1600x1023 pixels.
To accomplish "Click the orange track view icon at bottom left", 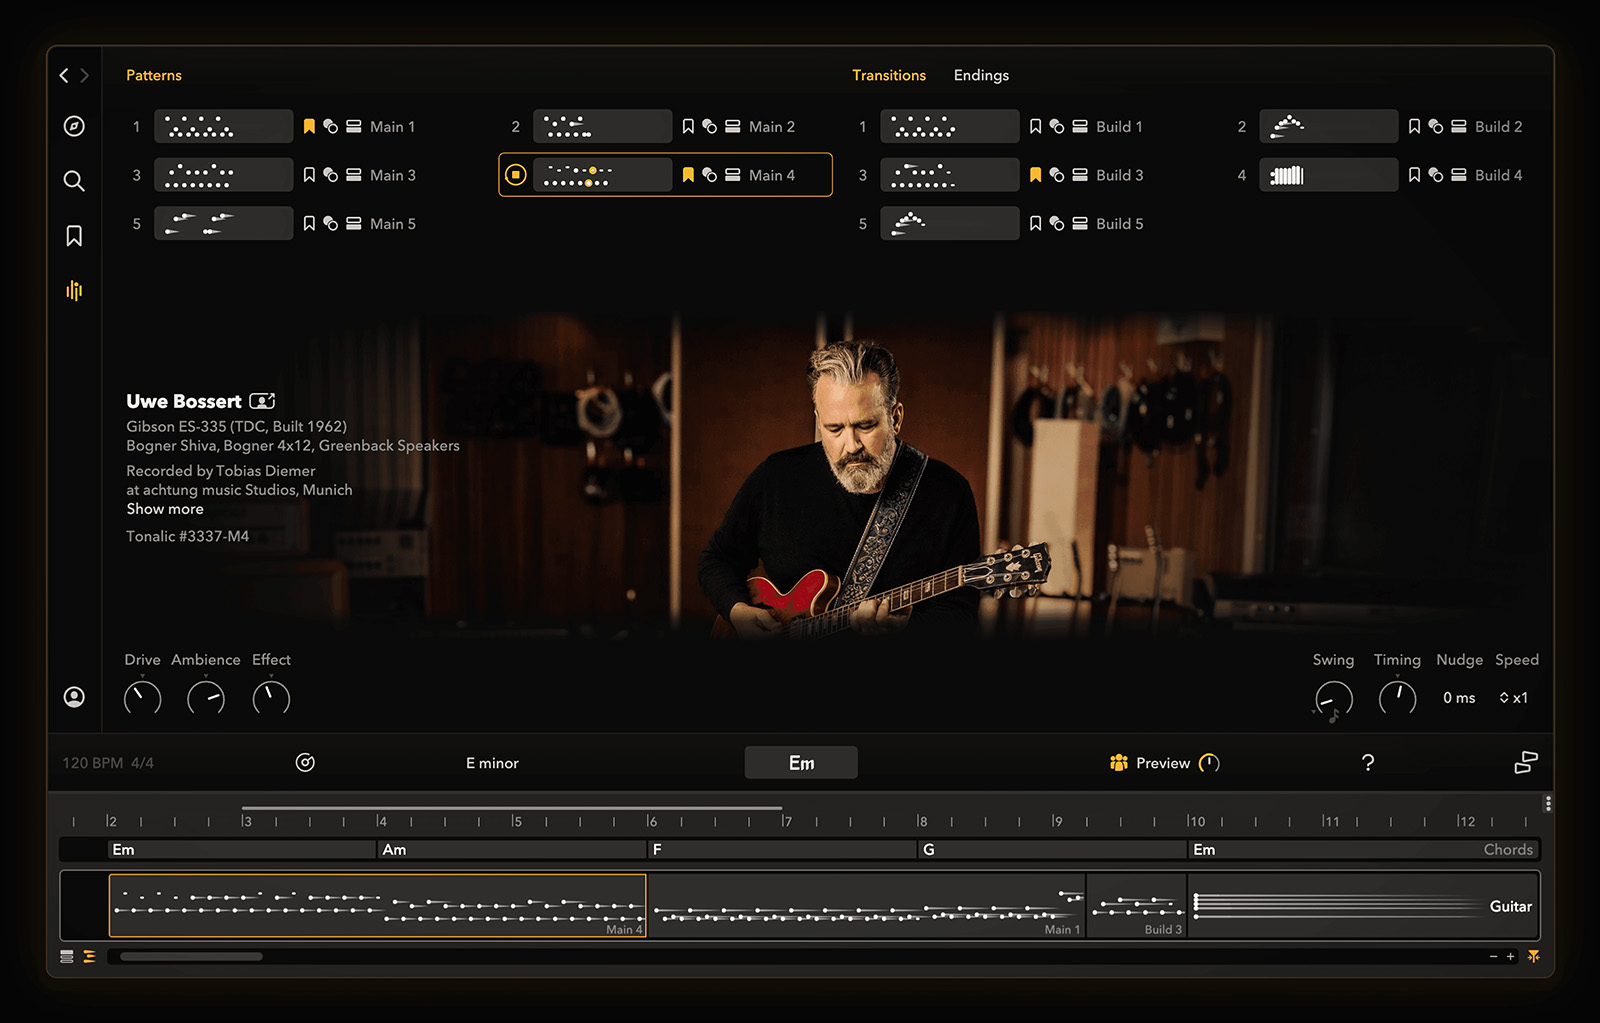I will [x=90, y=957].
